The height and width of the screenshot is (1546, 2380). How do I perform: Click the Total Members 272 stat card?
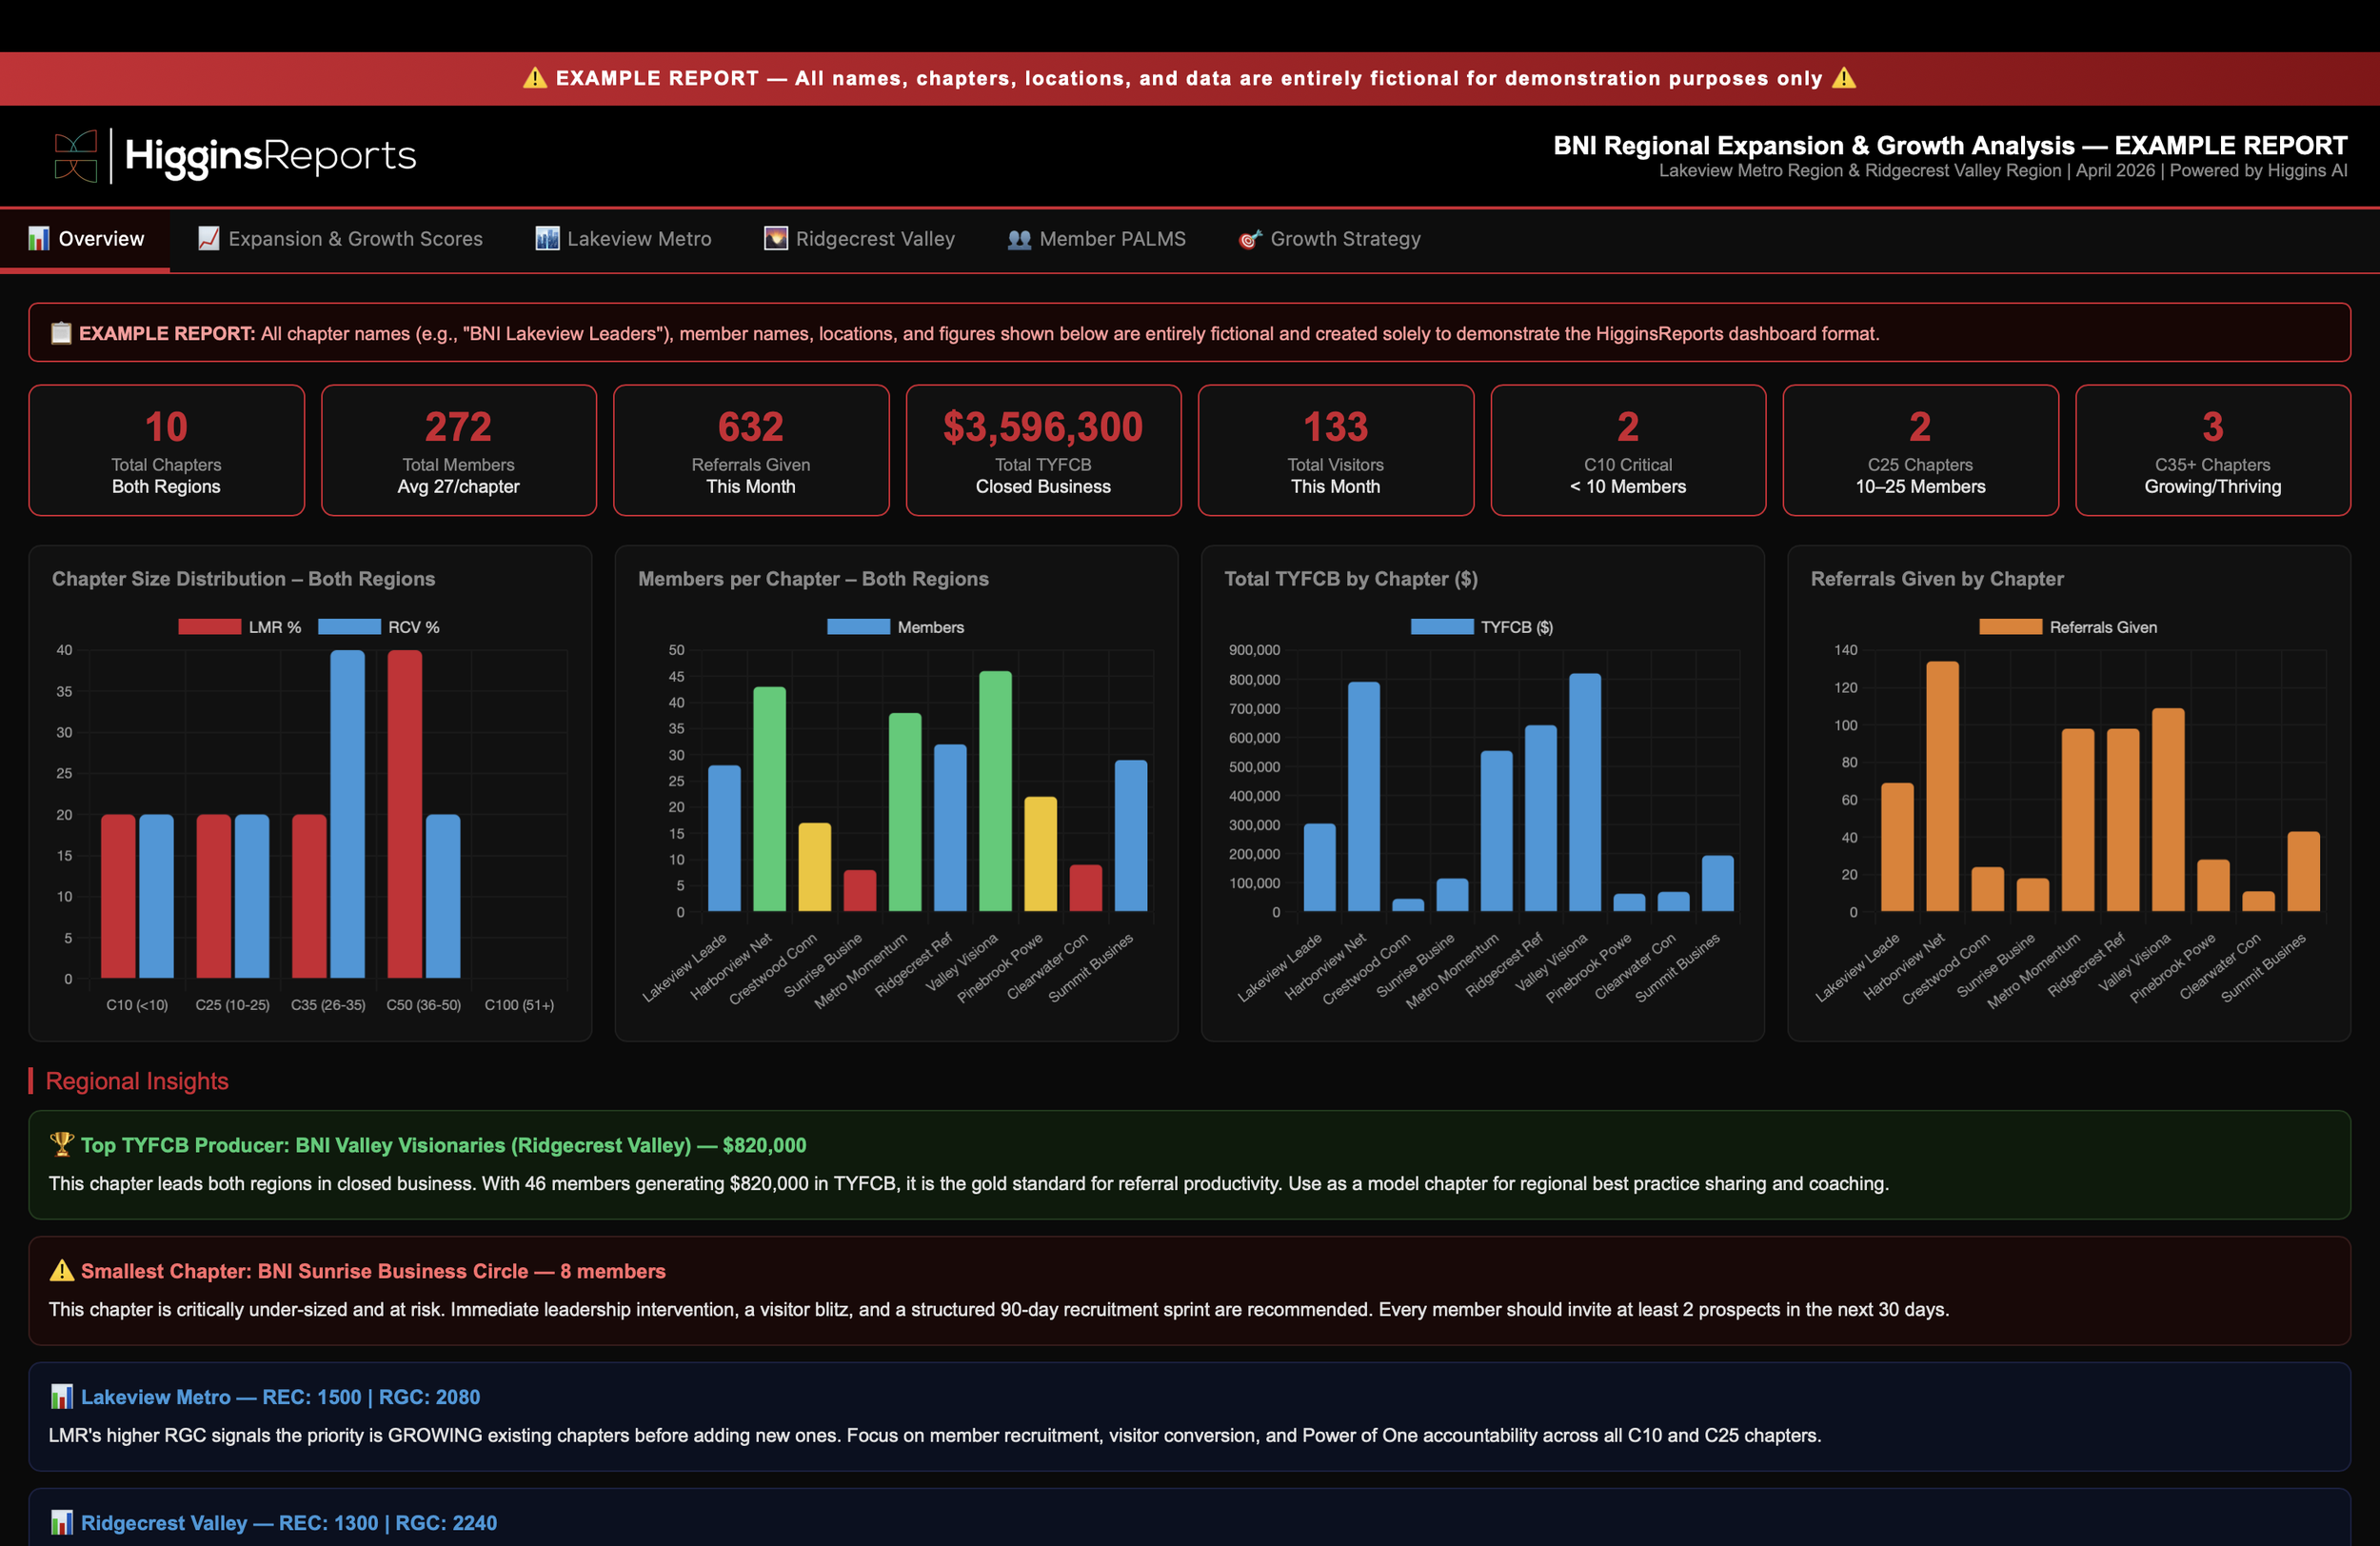(458, 450)
